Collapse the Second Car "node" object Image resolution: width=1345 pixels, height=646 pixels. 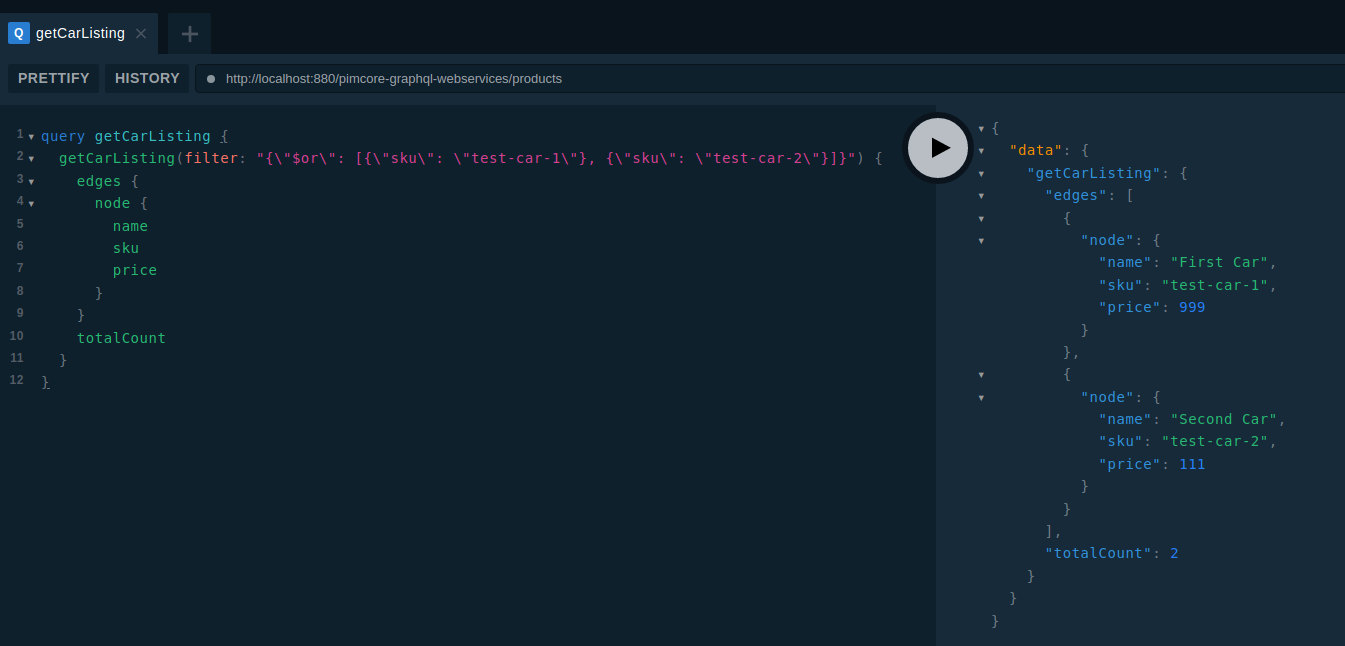pos(981,397)
